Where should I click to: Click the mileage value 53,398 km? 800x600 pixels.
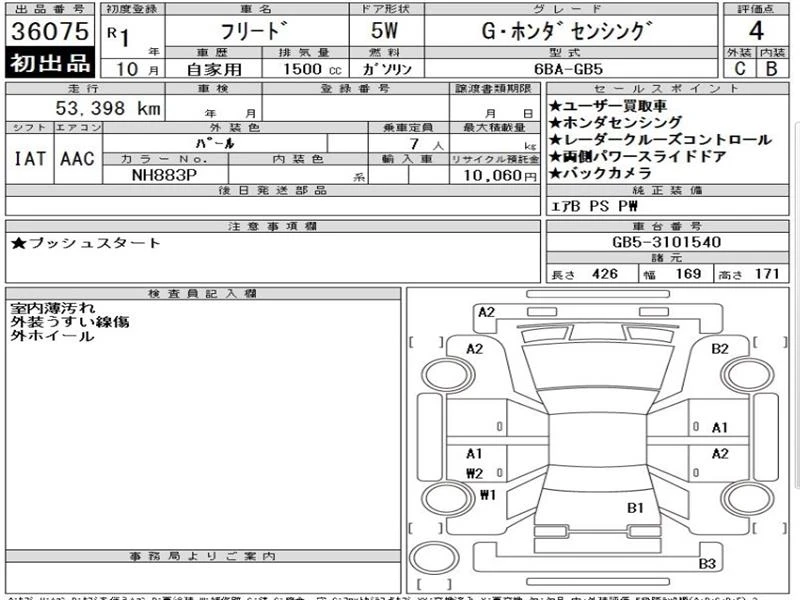[x=108, y=108]
